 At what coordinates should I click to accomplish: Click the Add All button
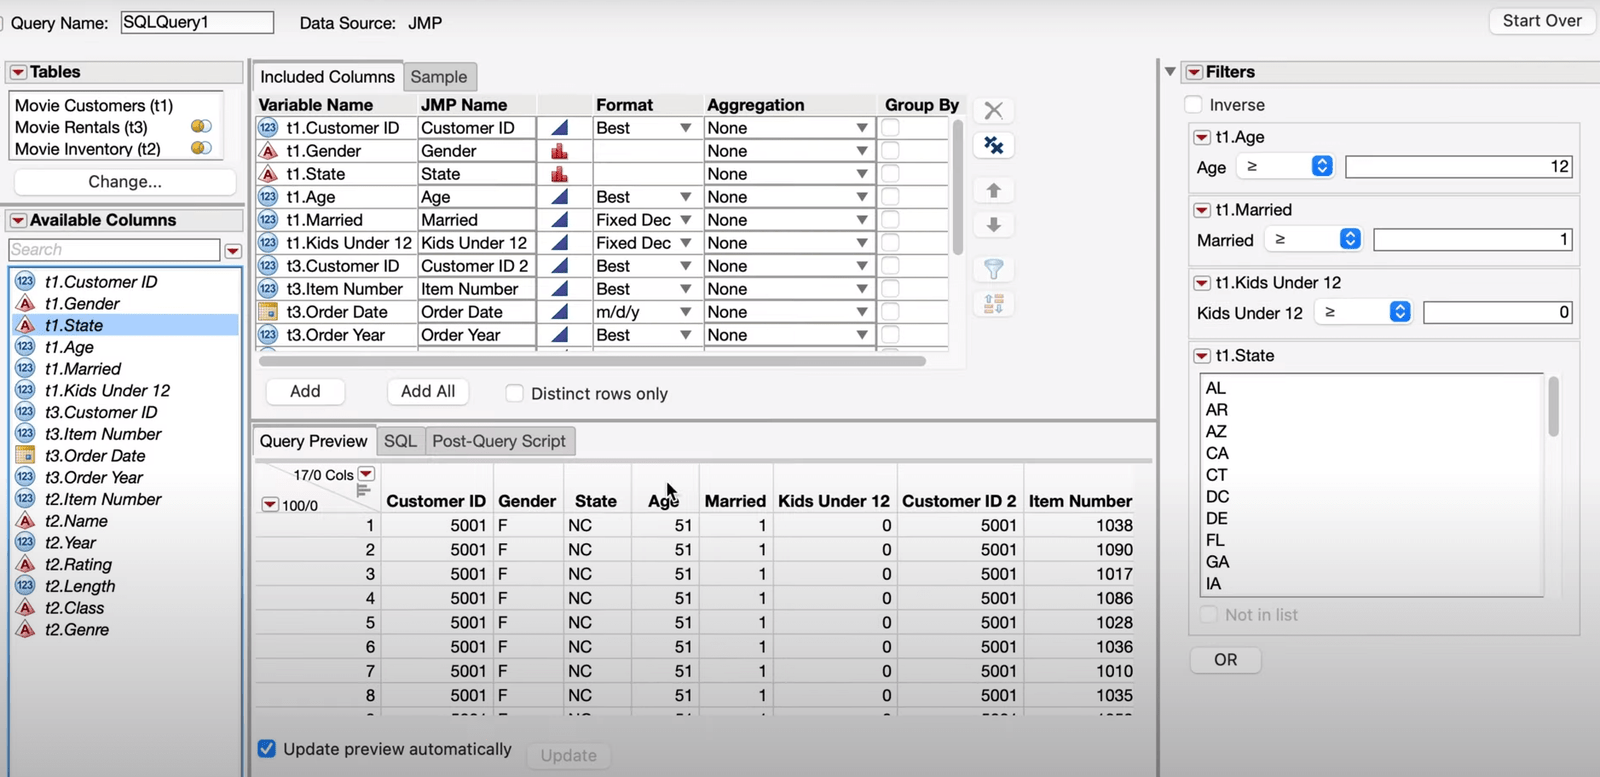(x=428, y=392)
